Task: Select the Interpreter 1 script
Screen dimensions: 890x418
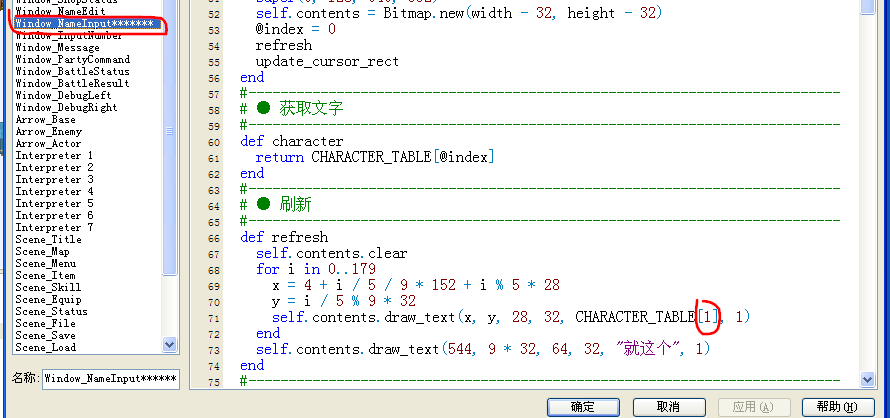Action: click(54, 156)
